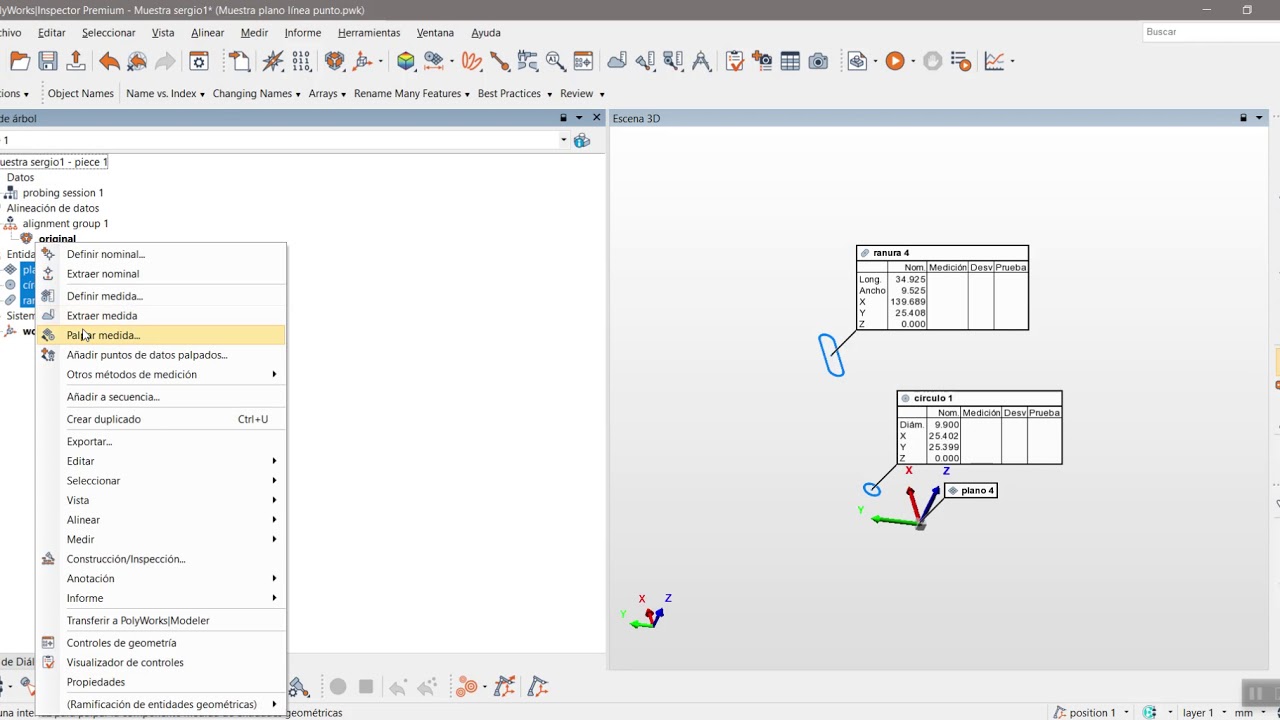Image resolution: width=1280 pixels, height=720 pixels.
Task: Click the colored cube toolbar icon
Action: 406,61
